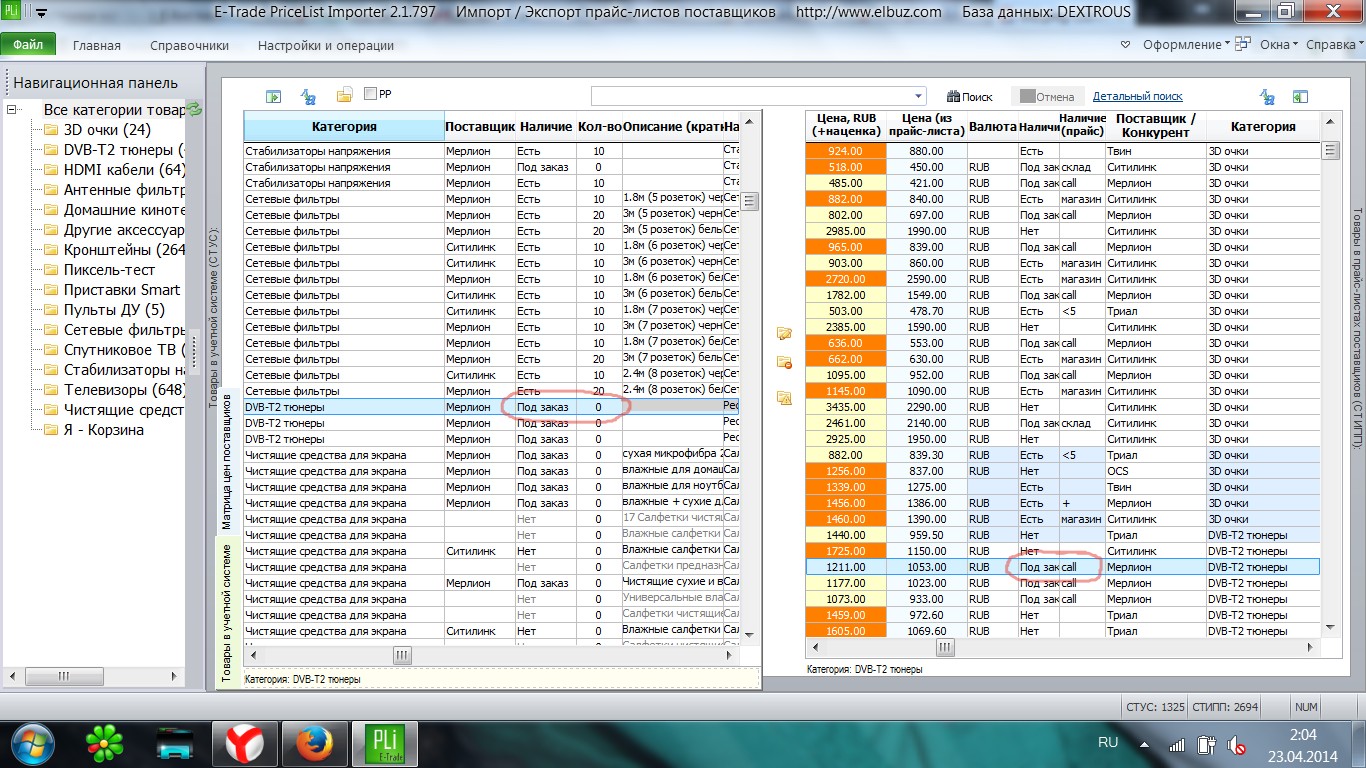Screen dimensions: 1366x768
Task: Click the windows layout icon beside Окна
Action: [1243, 44]
